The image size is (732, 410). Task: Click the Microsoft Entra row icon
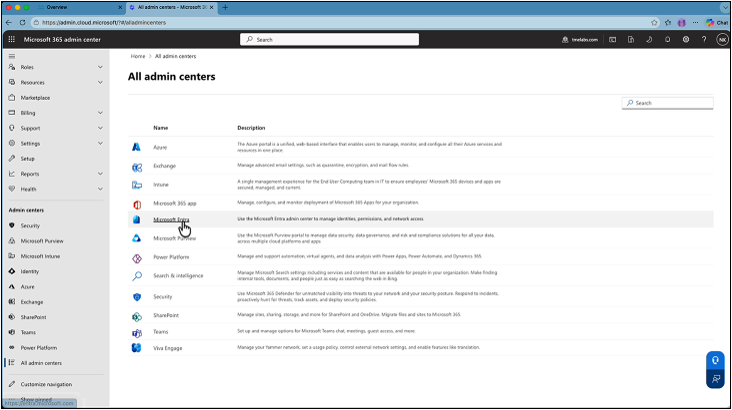point(136,219)
